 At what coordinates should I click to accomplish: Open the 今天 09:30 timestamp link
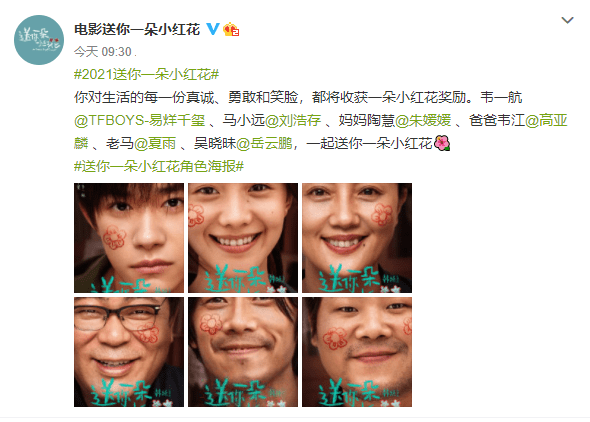[103, 52]
